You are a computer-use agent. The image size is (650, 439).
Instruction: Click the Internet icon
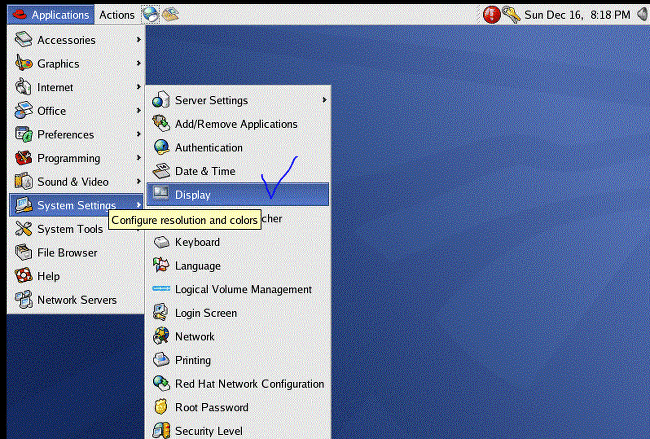click(x=24, y=87)
